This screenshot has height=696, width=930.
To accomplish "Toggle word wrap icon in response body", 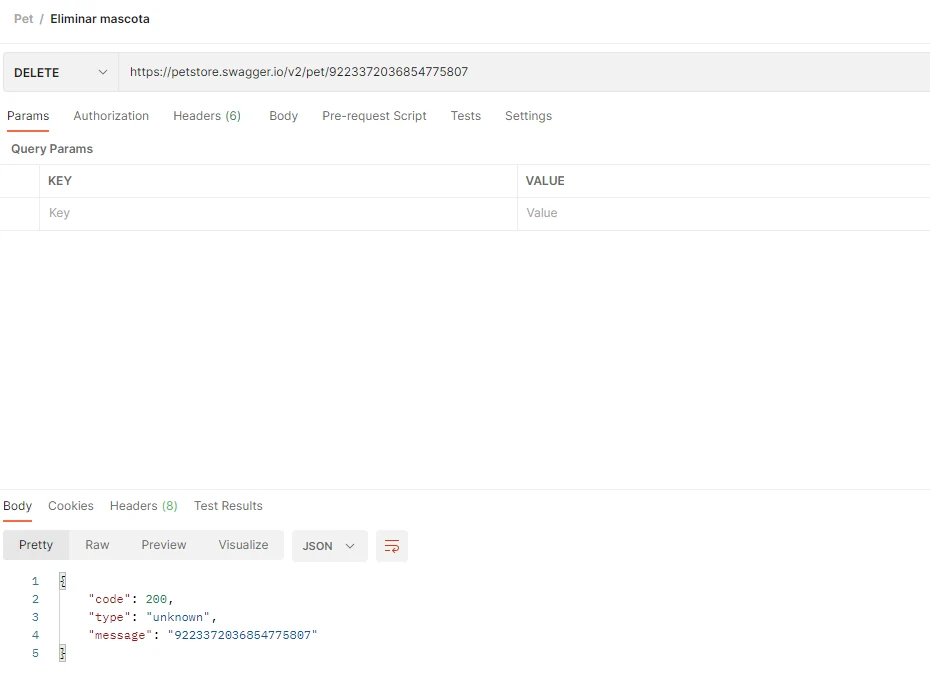I will point(391,546).
